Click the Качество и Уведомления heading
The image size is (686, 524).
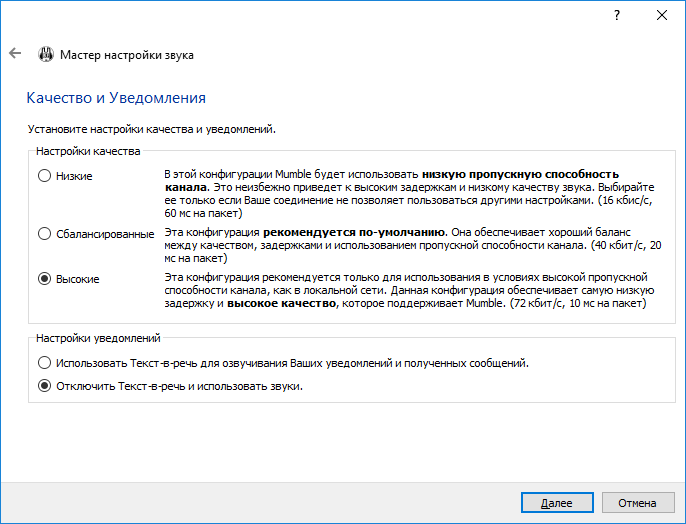click(116, 98)
